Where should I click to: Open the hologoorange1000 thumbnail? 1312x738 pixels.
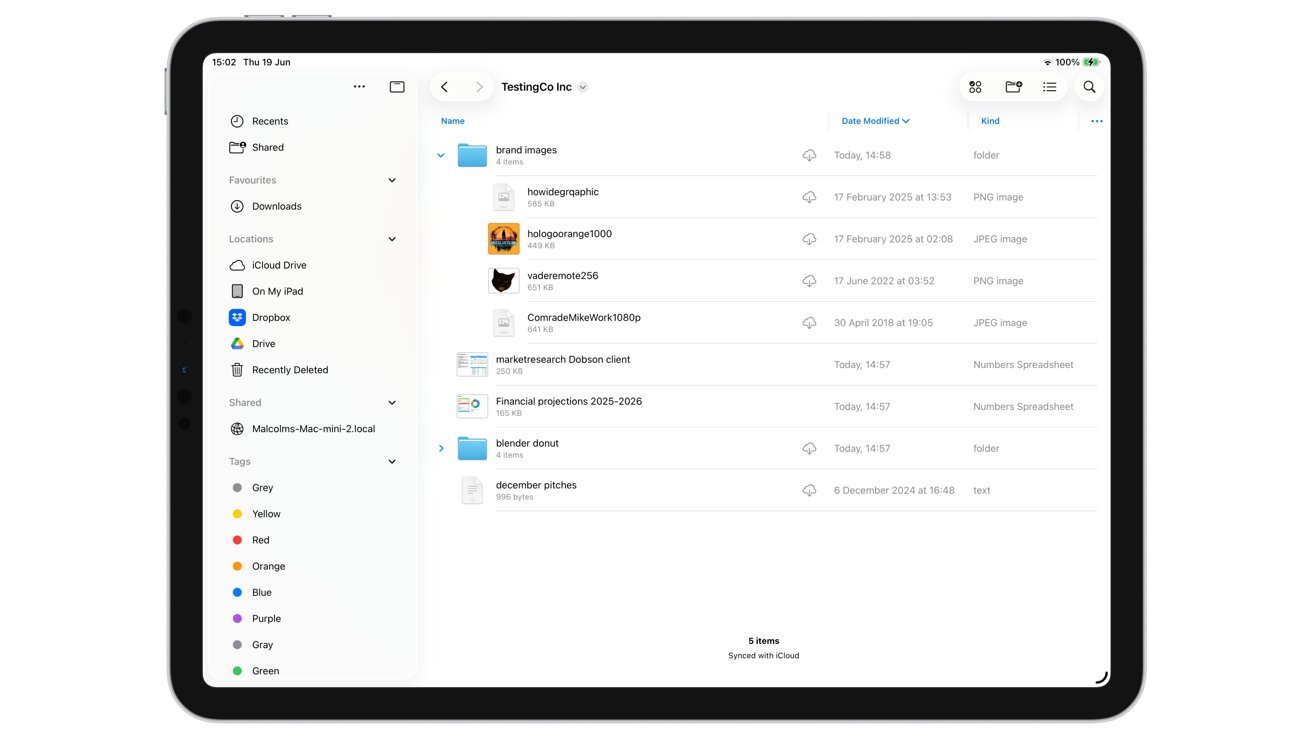point(504,239)
